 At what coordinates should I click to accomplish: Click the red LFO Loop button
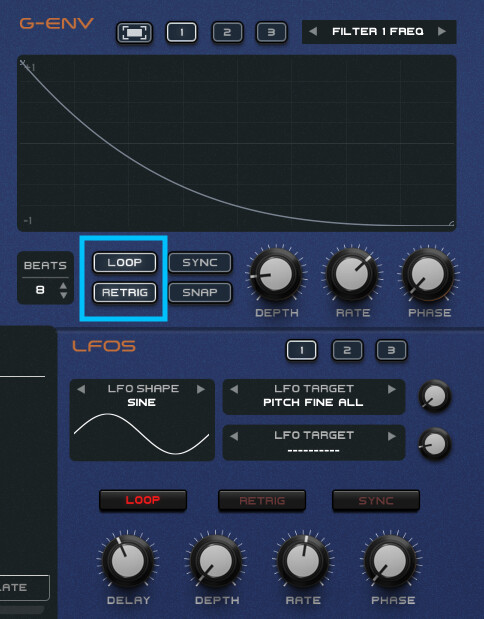click(143, 500)
